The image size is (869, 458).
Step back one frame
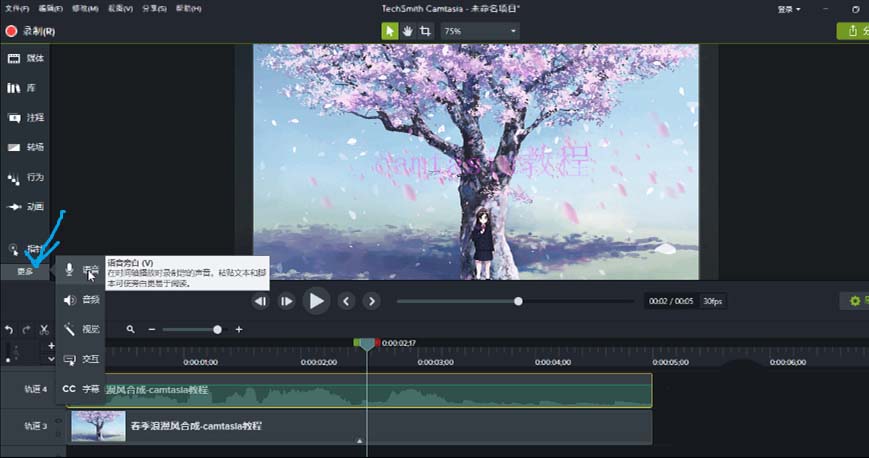point(260,301)
